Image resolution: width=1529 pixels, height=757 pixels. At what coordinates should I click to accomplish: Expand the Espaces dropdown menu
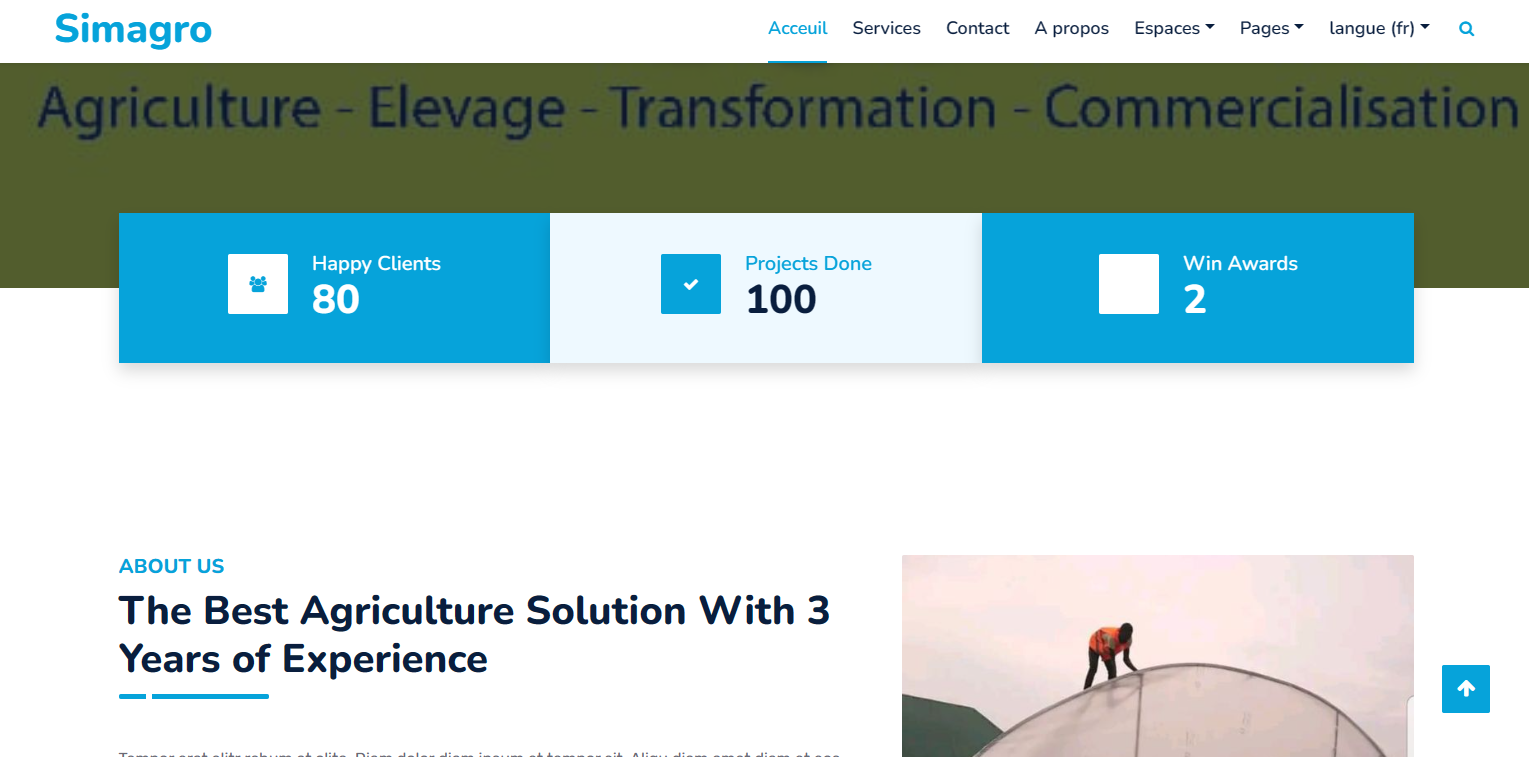click(1174, 29)
